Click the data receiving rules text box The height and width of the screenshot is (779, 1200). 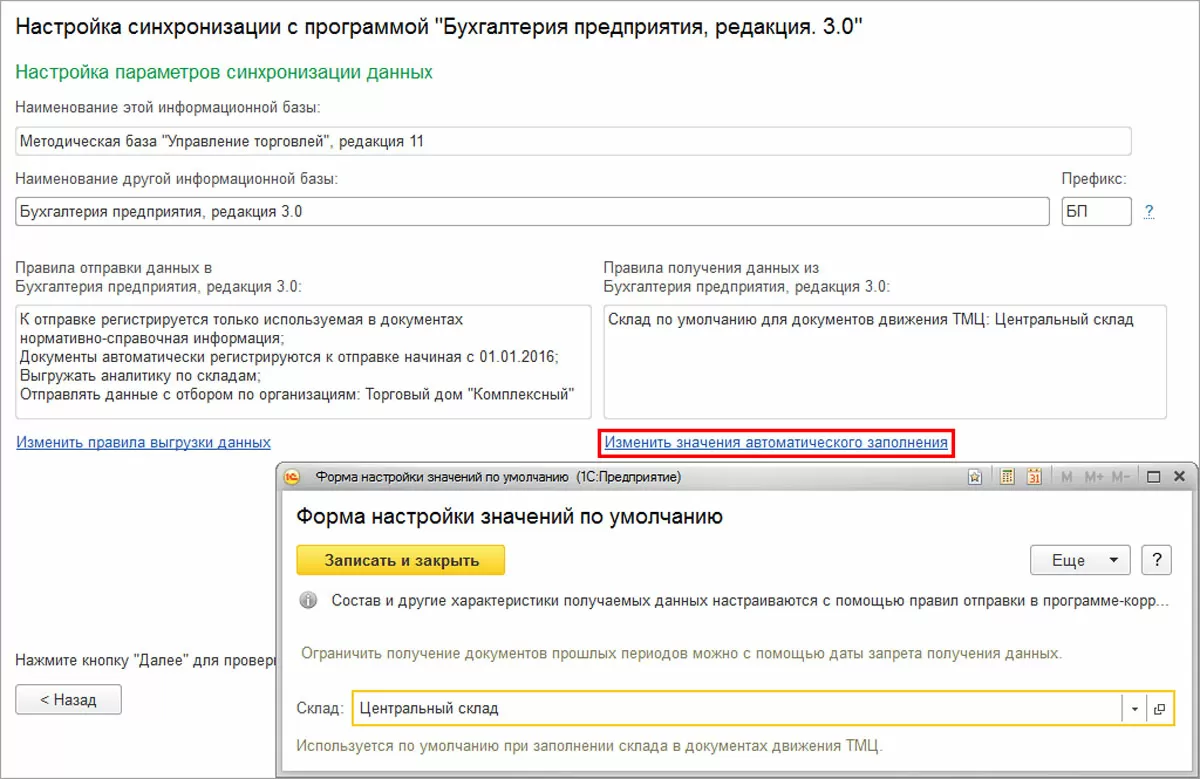(885, 362)
